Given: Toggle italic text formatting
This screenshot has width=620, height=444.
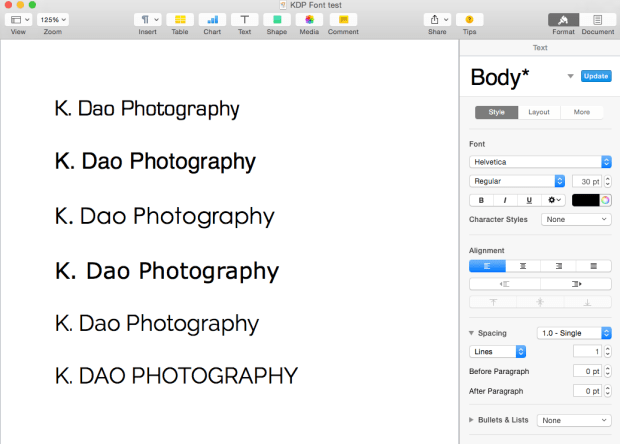Looking at the screenshot, I should (x=505, y=200).
